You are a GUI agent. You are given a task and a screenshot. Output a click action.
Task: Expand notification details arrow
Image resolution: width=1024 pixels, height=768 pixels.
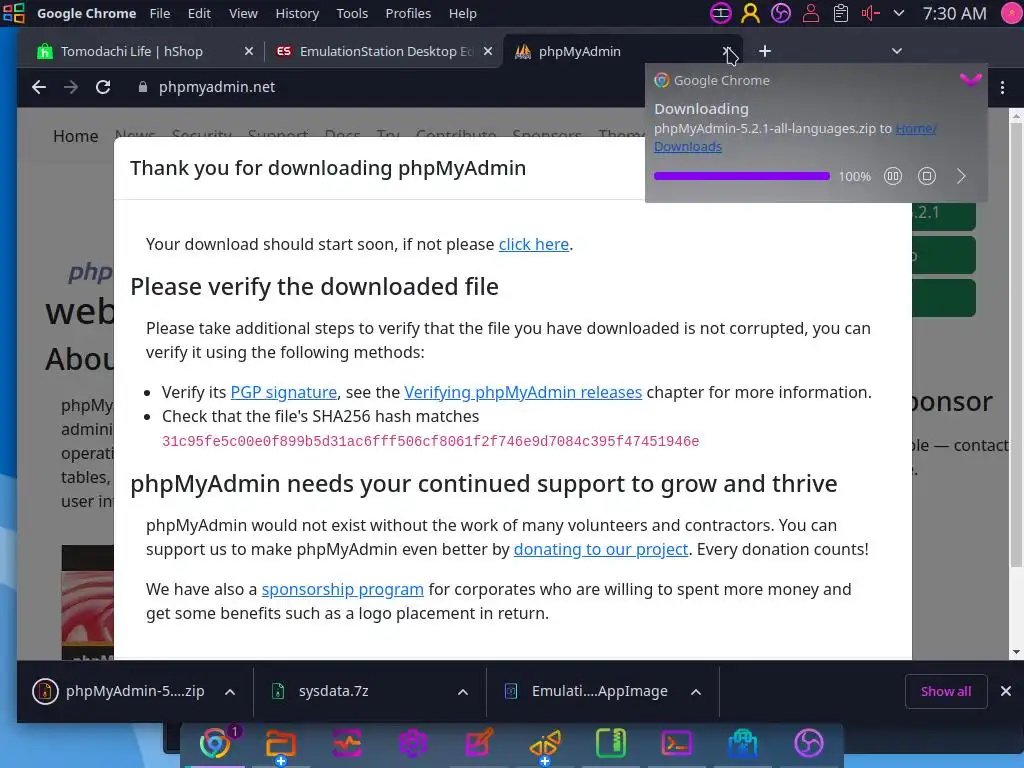pyautogui.click(x=961, y=176)
